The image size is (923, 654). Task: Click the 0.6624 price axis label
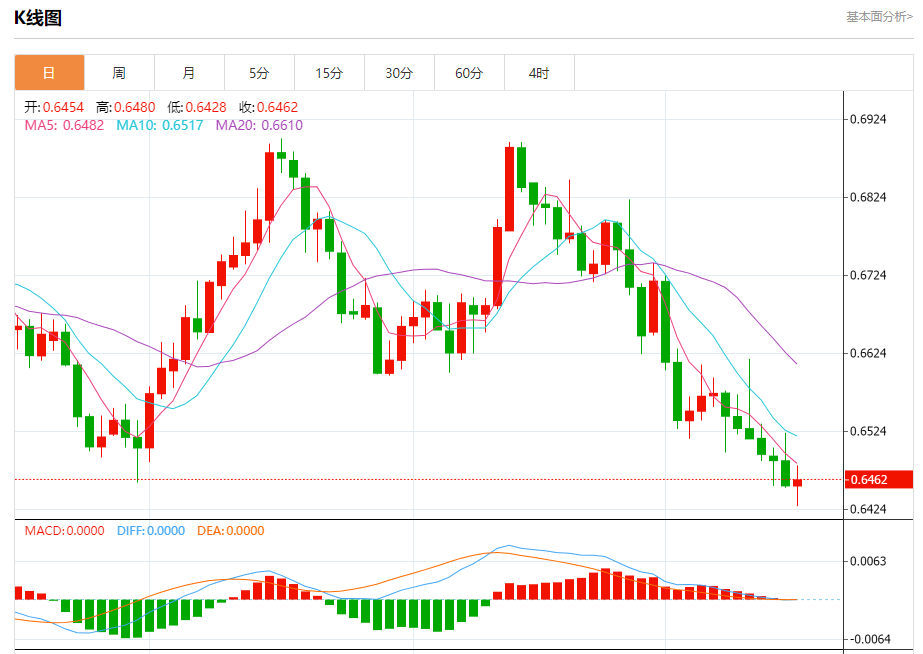tap(868, 353)
